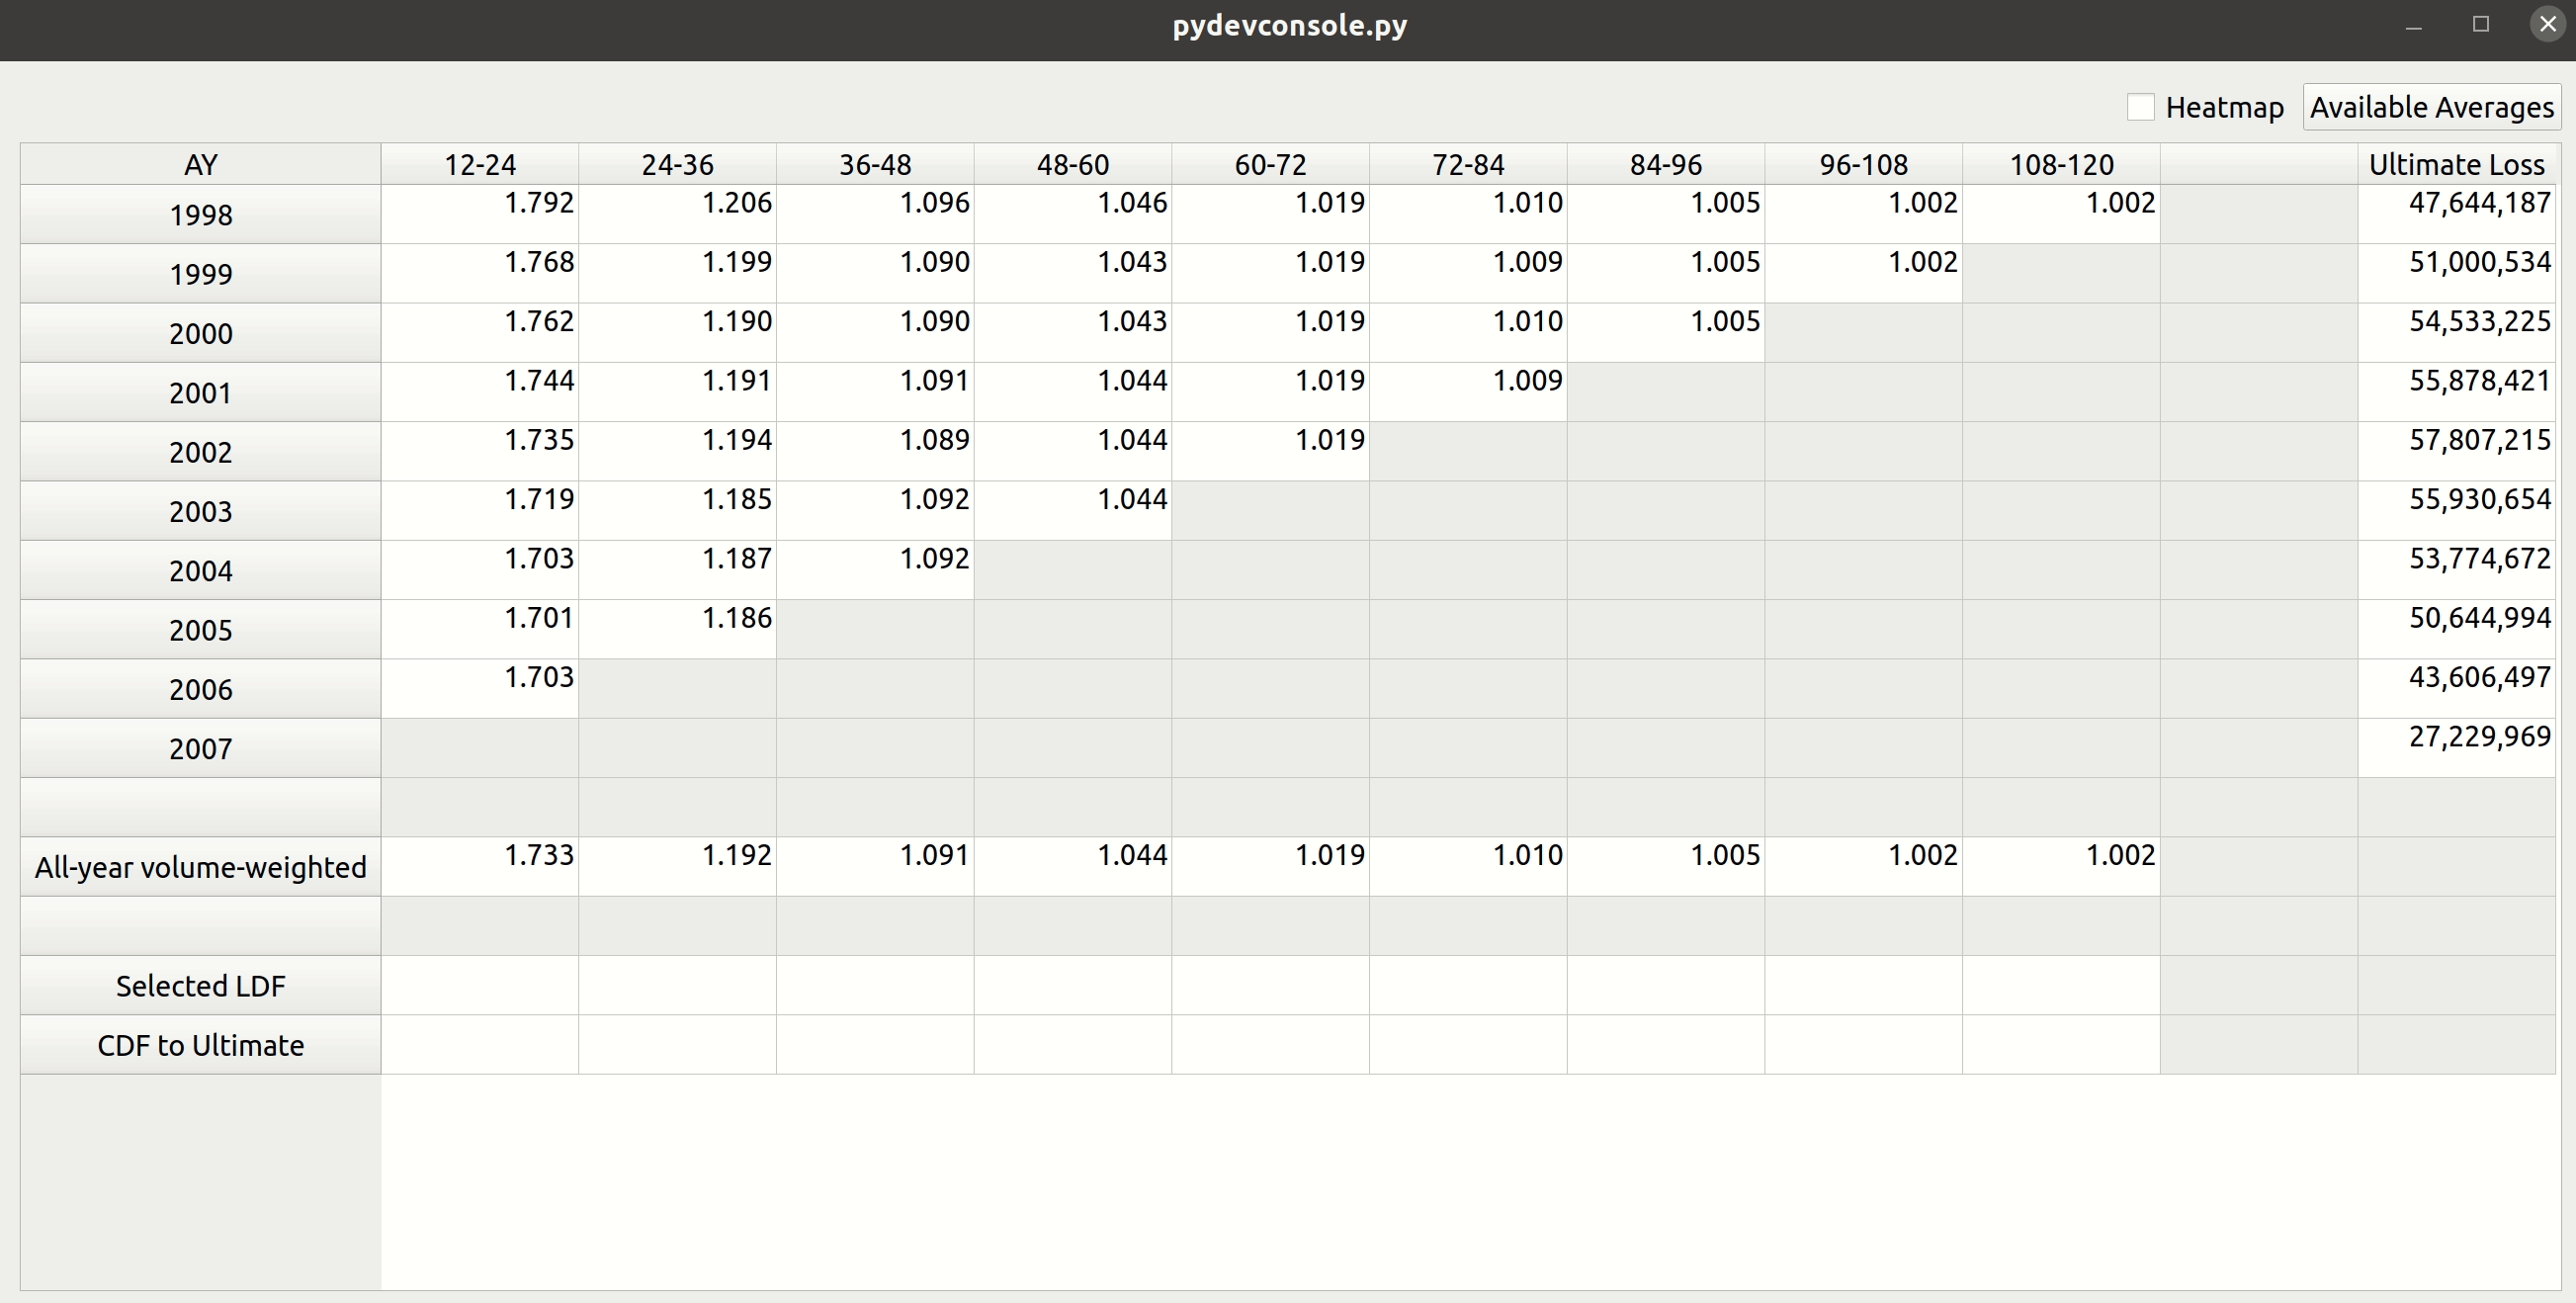Close the pydevconsole window

[2547, 24]
